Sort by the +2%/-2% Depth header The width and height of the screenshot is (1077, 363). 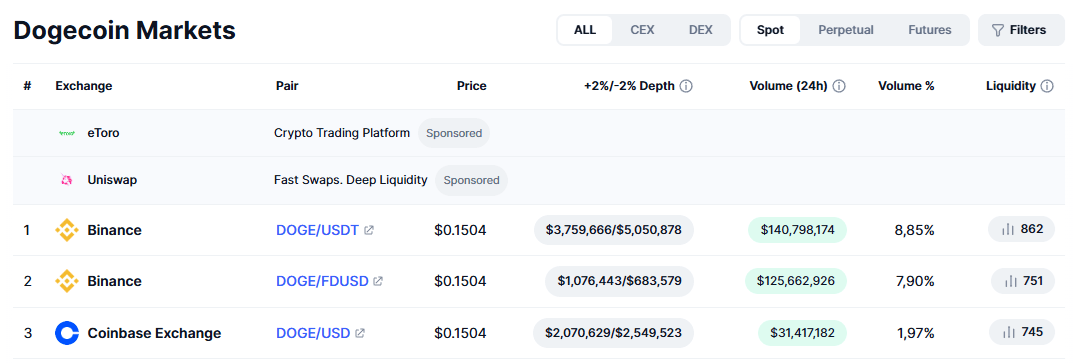tap(629, 86)
